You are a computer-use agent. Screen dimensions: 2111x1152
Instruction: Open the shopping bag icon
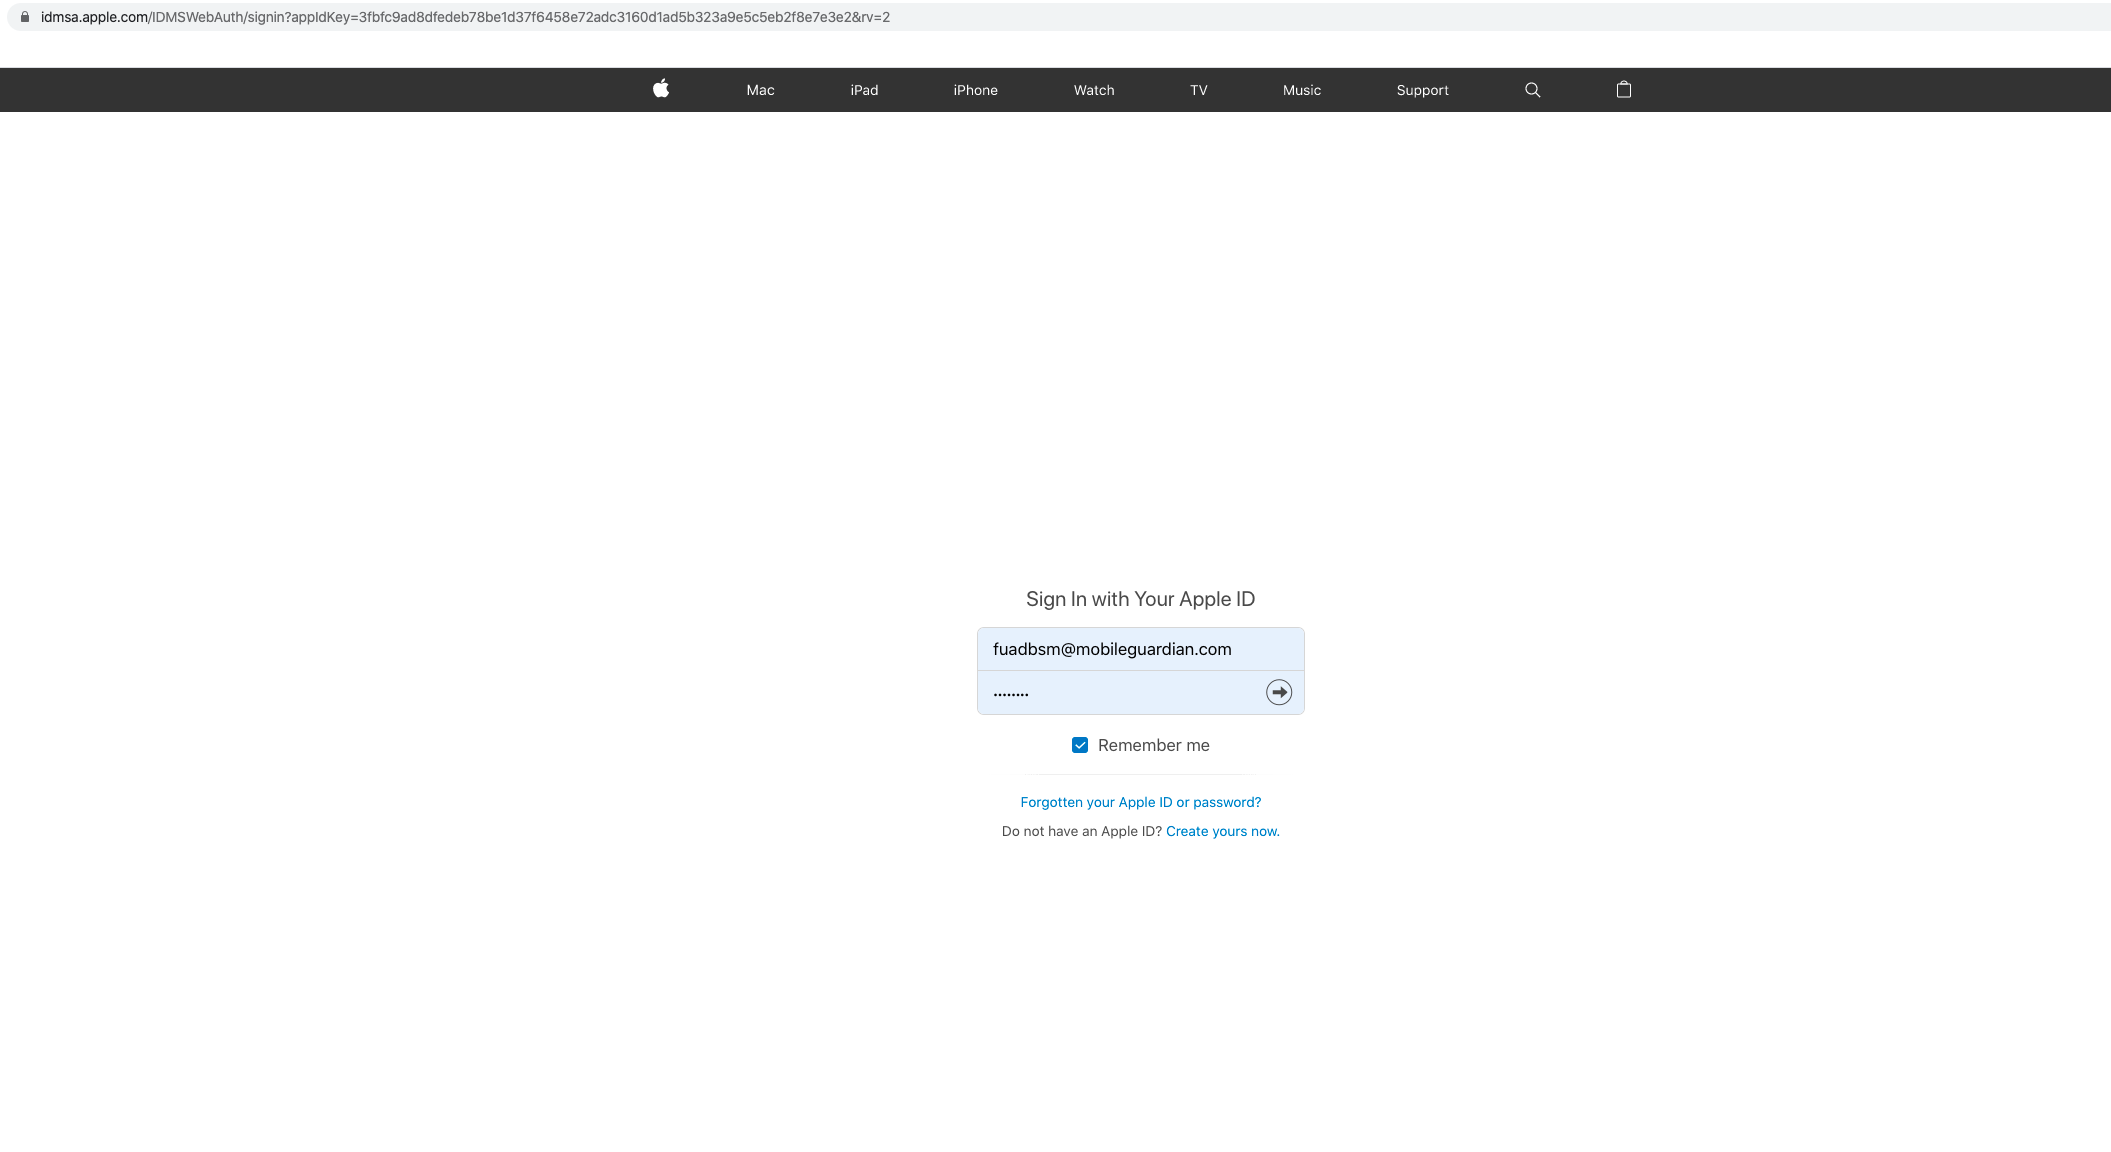coord(1624,89)
